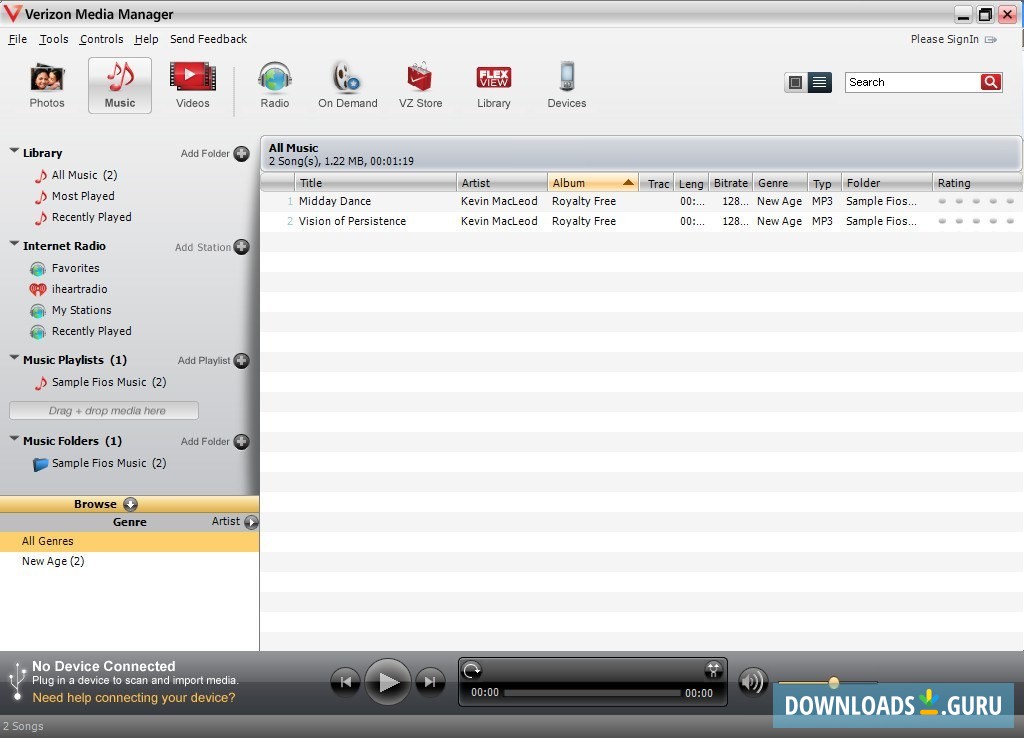This screenshot has width=1024, height=738.
Task: Open the Controls menu
Action: 101,39
